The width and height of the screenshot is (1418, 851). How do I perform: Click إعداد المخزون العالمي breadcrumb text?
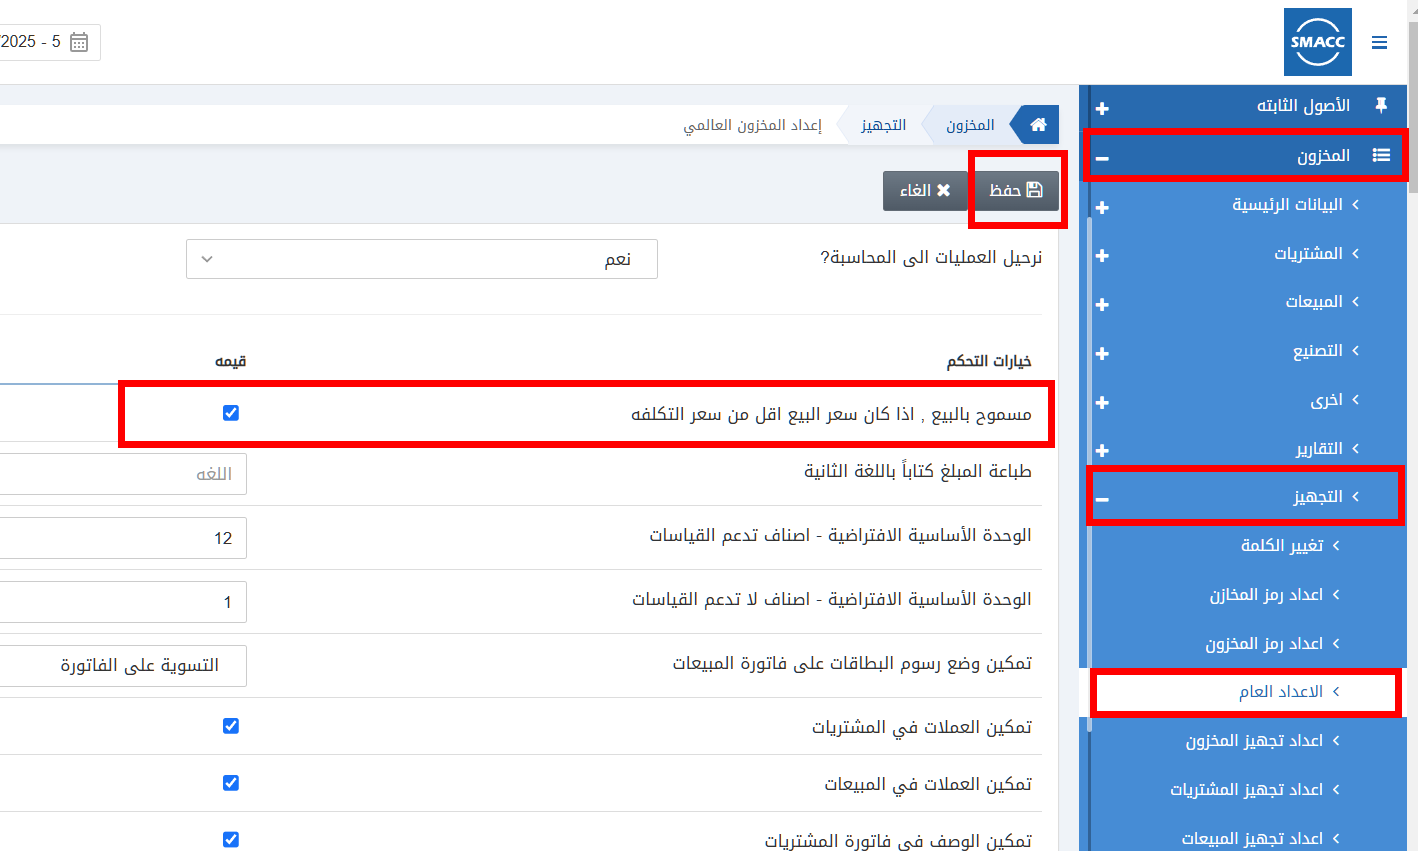pos(752,125)
